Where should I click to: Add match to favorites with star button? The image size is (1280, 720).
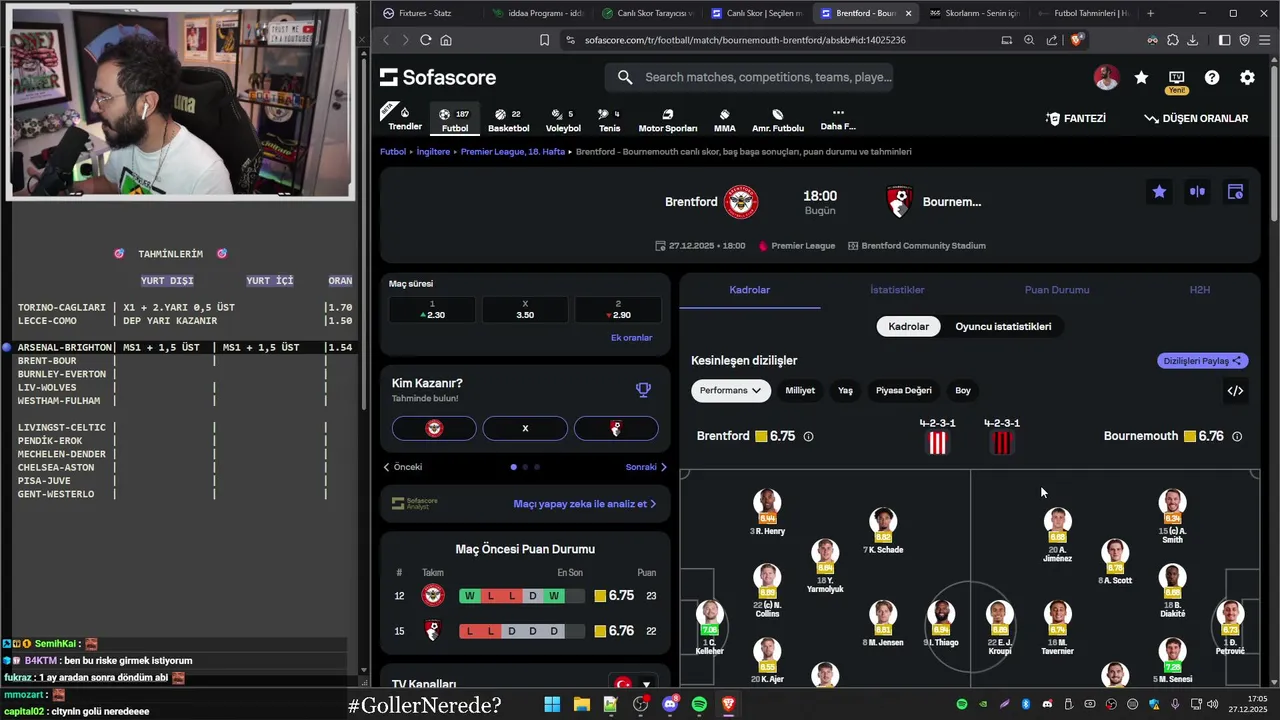(1159, 192)
